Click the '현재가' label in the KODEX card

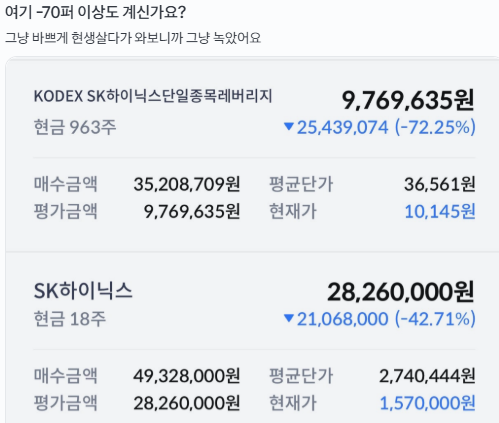click(293, 211)
